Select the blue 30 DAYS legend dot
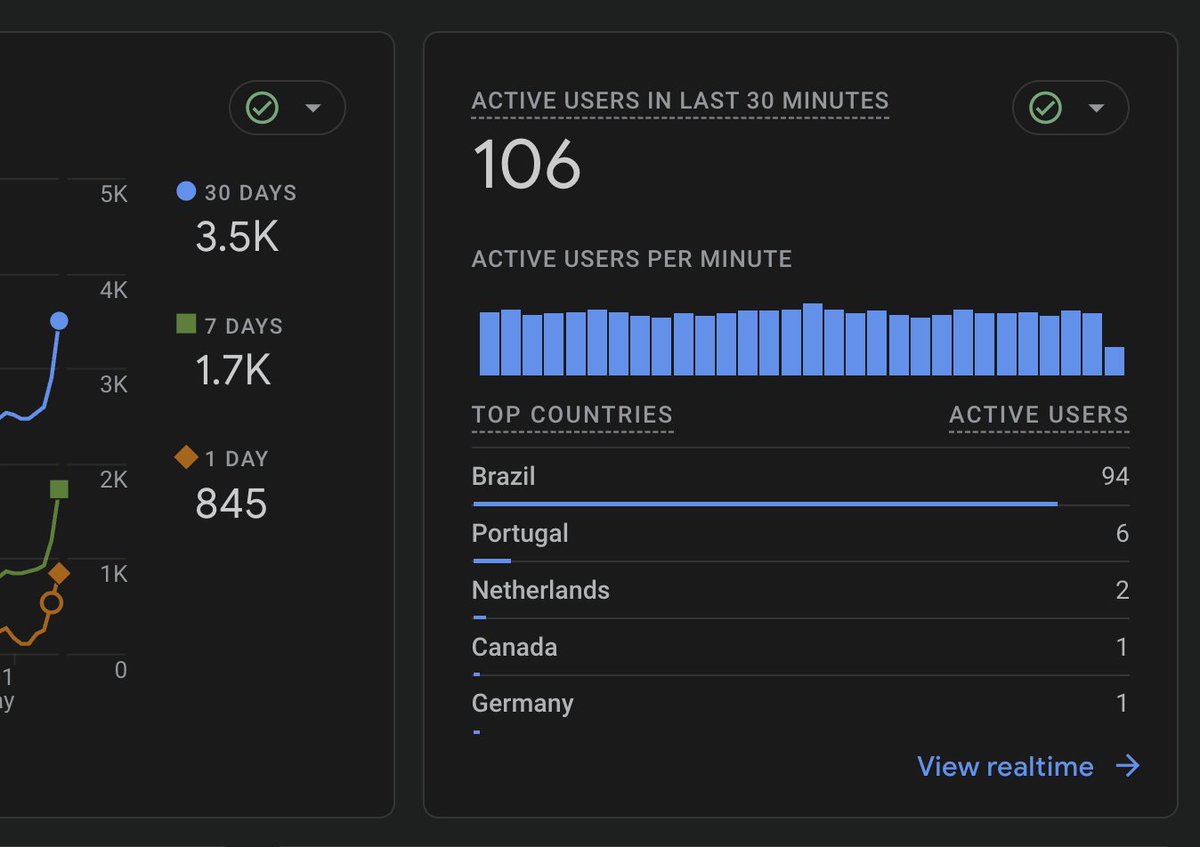The image size is (1200, 847). pos(186,191)
